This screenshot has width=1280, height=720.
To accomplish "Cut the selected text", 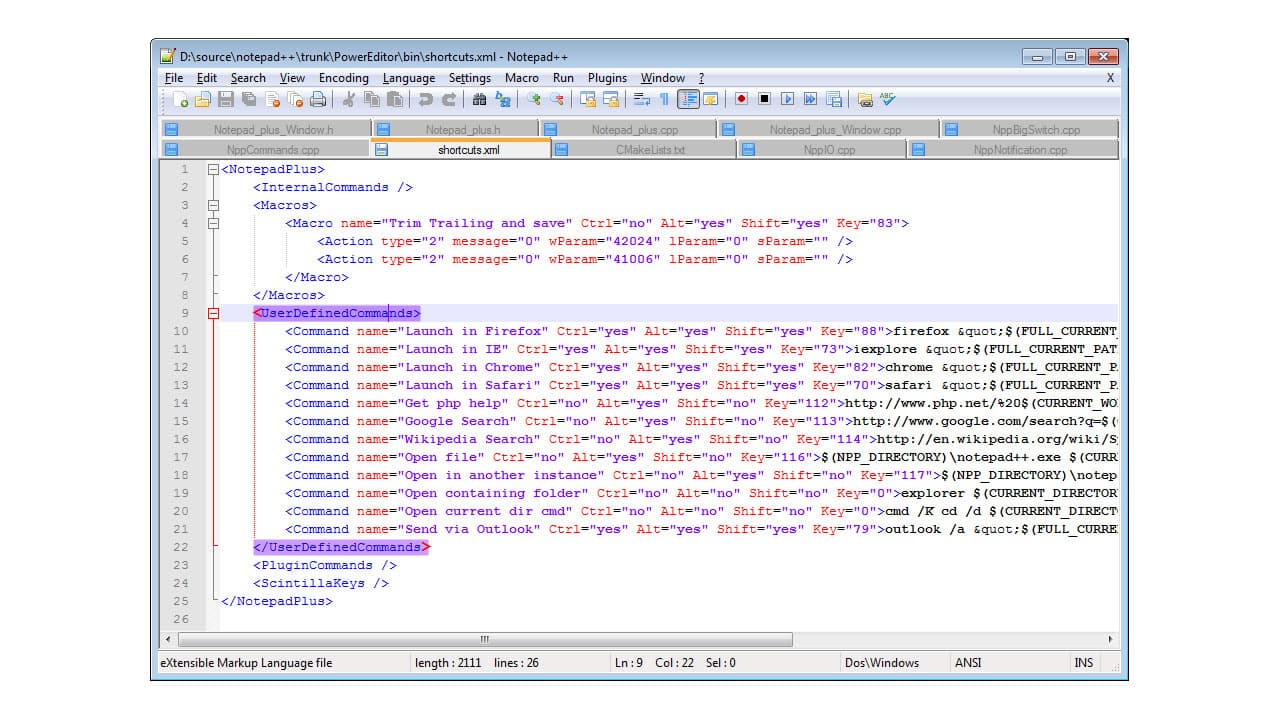I will (350, 99).
